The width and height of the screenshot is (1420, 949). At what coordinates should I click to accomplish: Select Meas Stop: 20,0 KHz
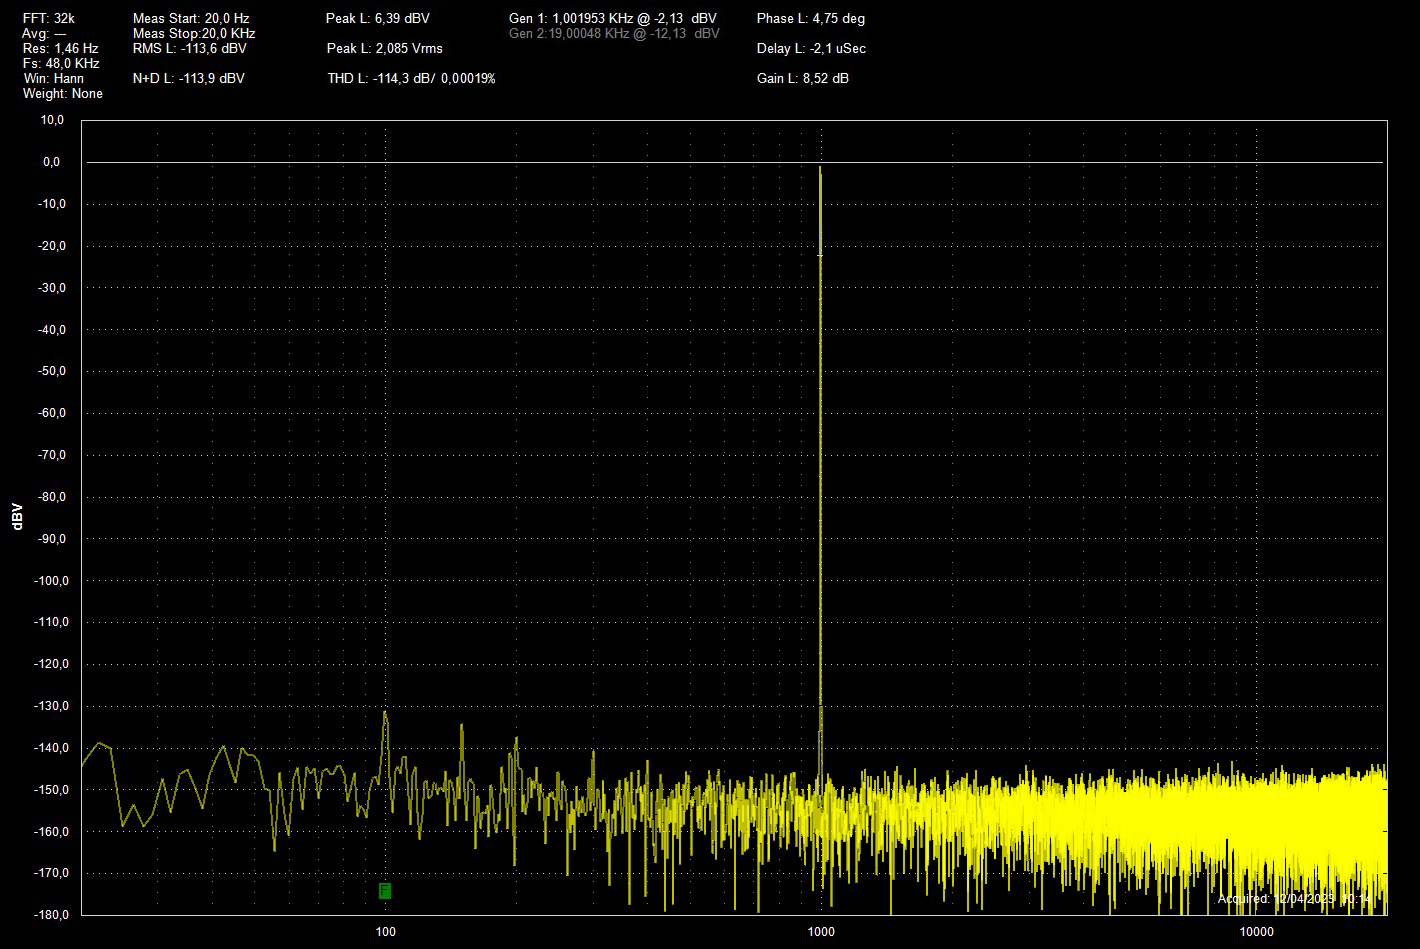point(194,33)
